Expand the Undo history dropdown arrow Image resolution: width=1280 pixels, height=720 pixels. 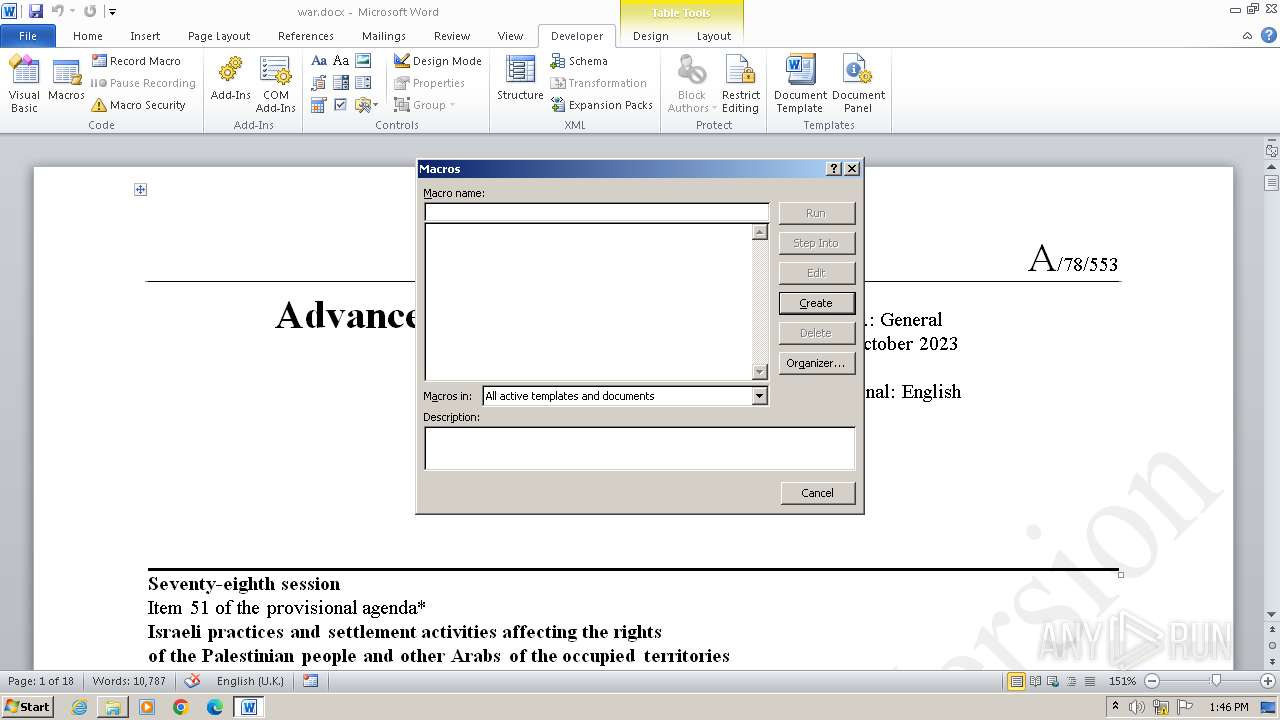72,12
